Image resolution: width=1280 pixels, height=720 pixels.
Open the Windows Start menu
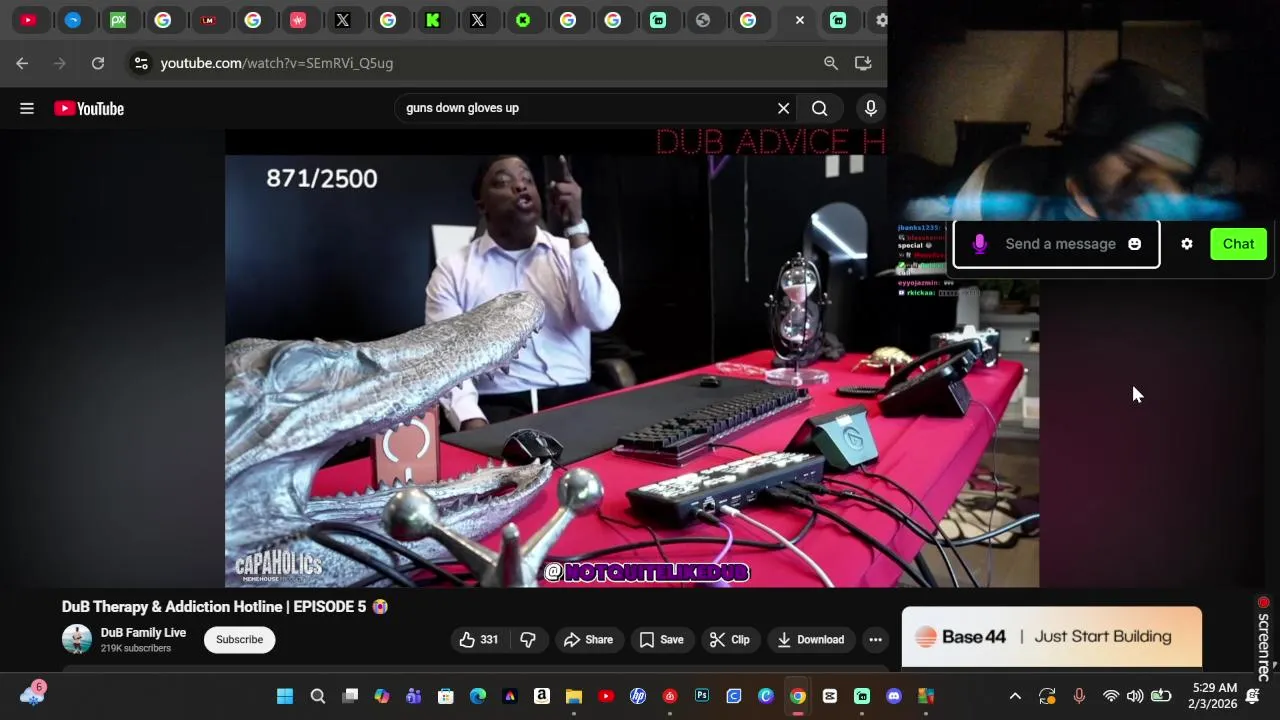(x=285, y=696)
